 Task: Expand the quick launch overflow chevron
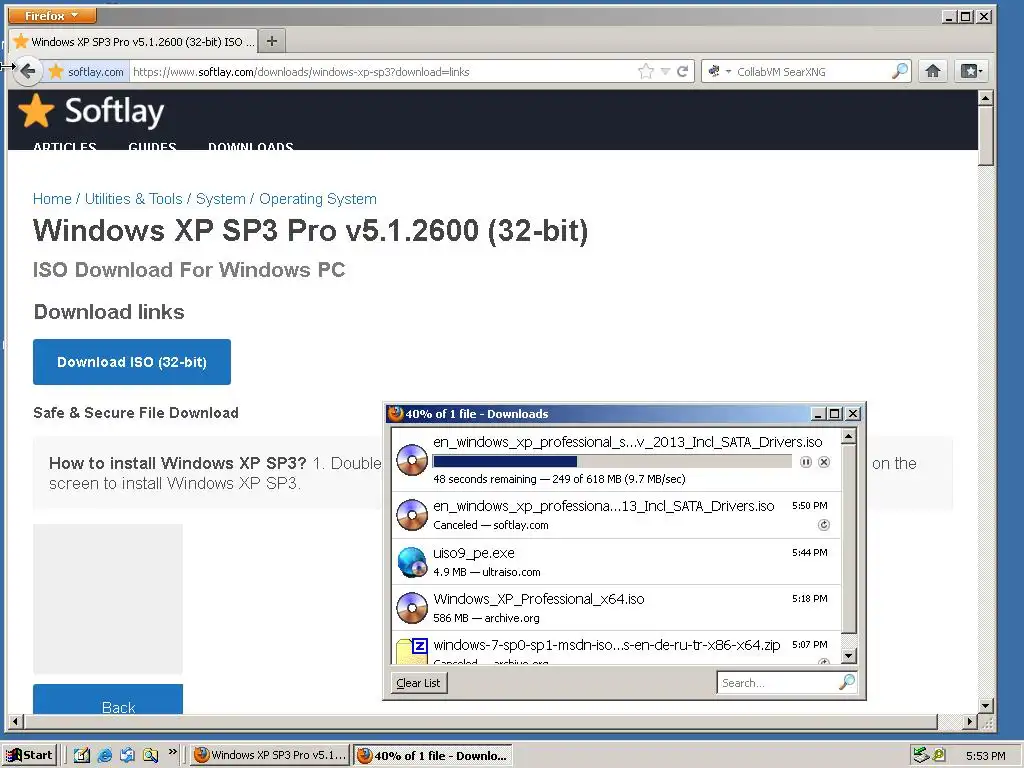(x=172, y=752)
